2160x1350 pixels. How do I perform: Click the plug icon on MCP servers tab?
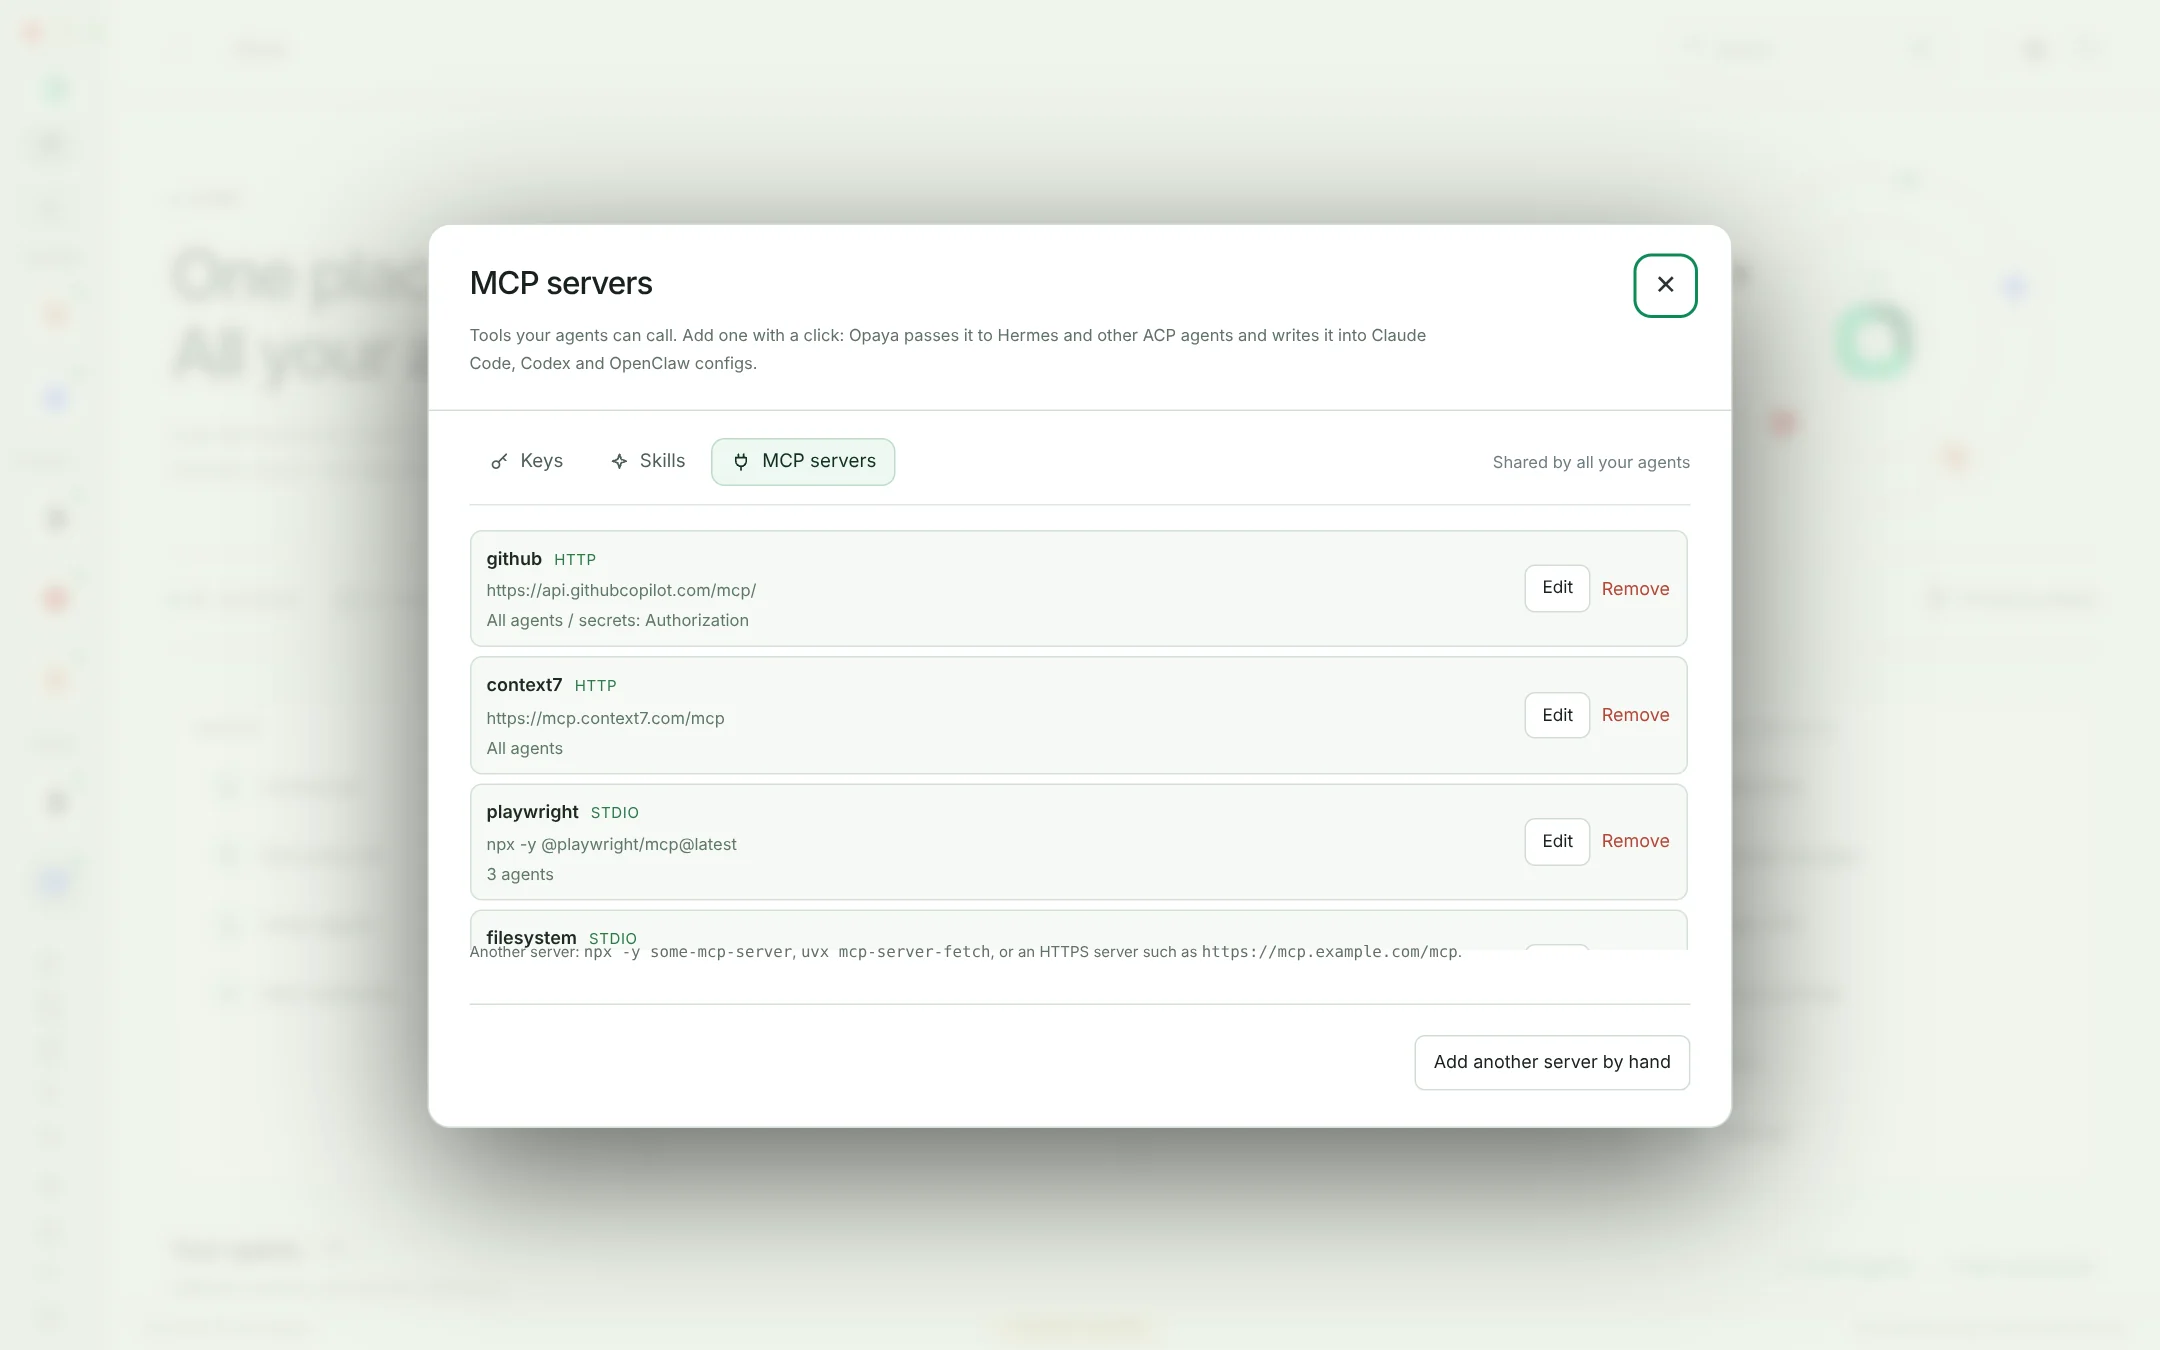pos(741,461)
